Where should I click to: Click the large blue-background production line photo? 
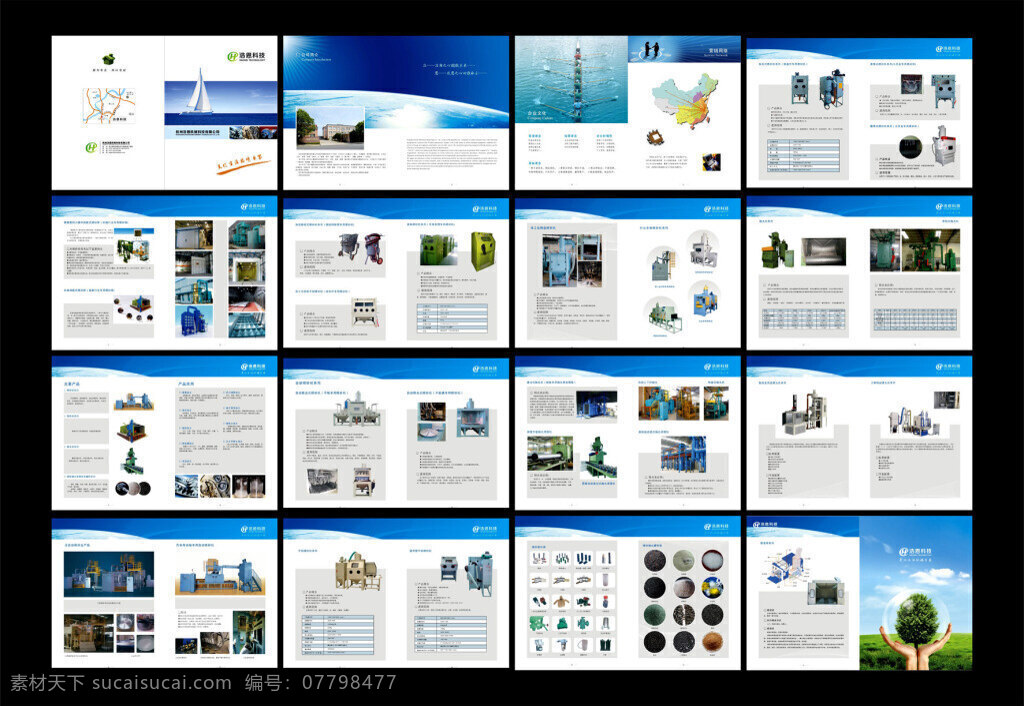point(109,574)
